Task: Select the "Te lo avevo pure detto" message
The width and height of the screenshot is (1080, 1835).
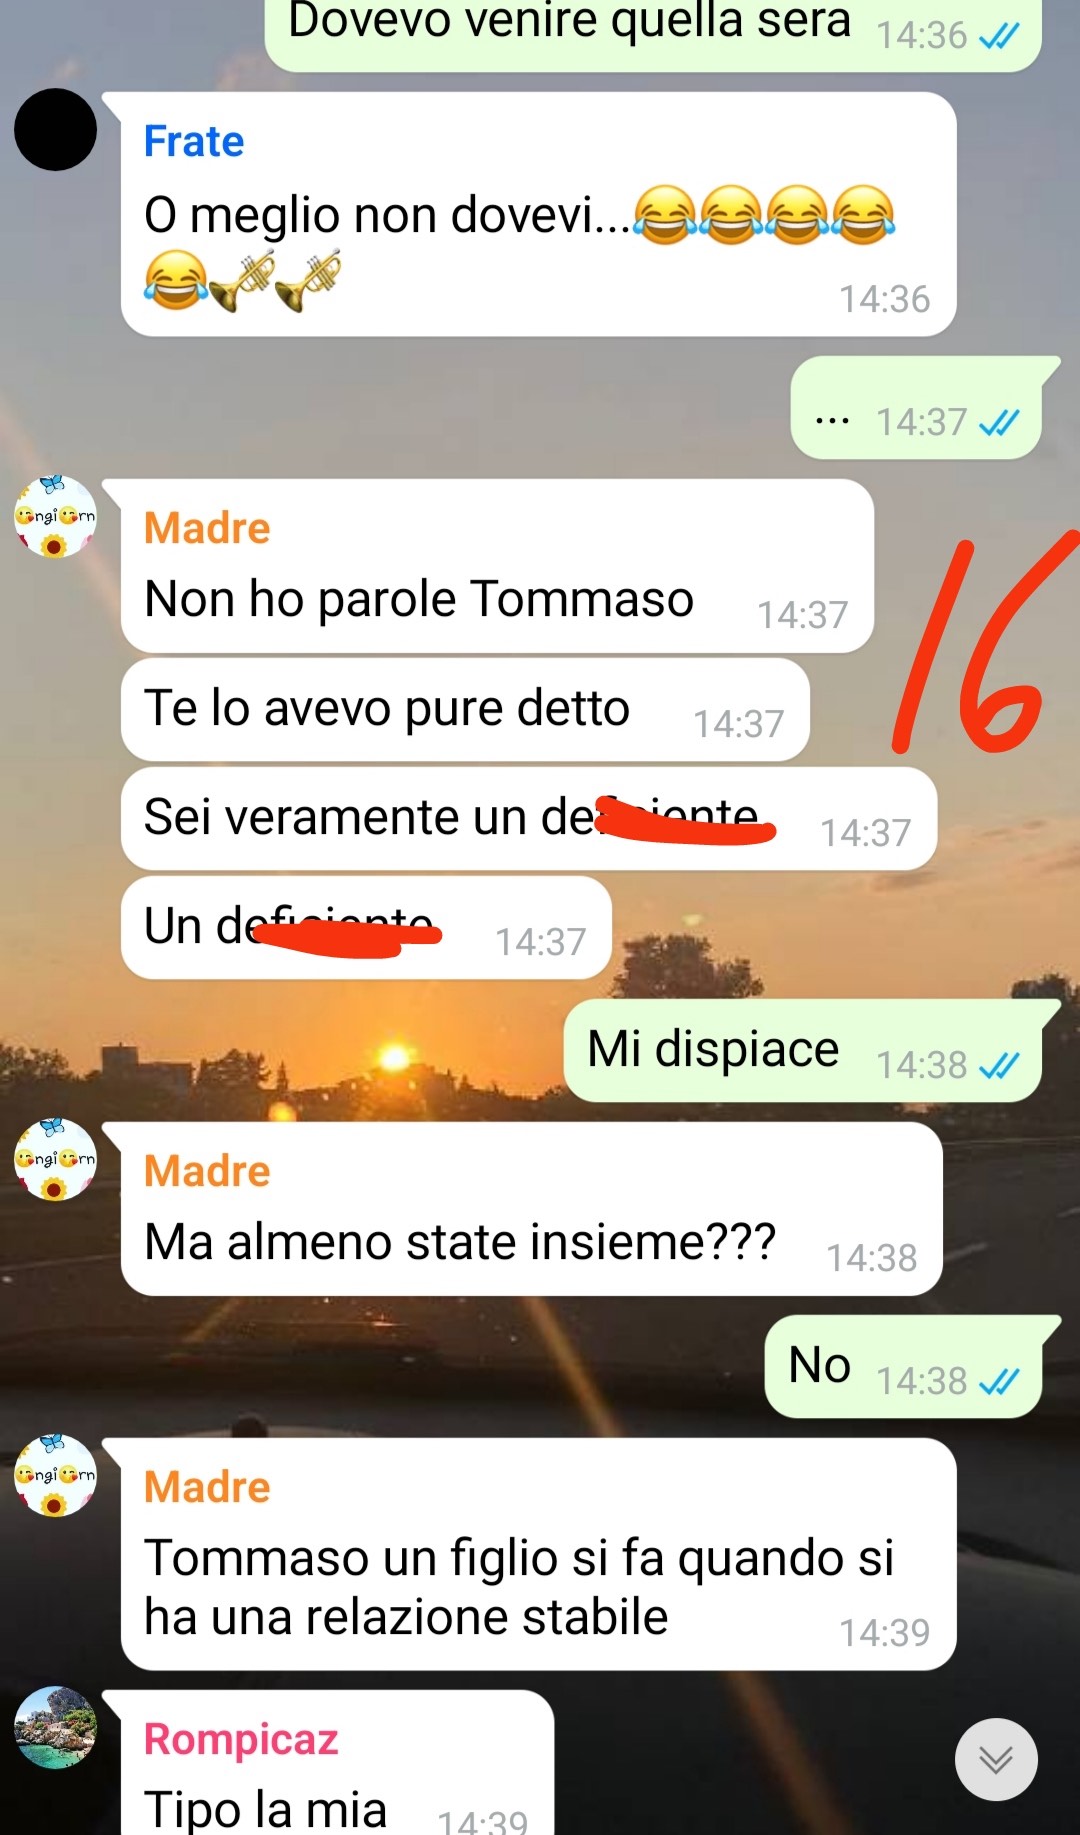Action: click(x=465, y=709)
